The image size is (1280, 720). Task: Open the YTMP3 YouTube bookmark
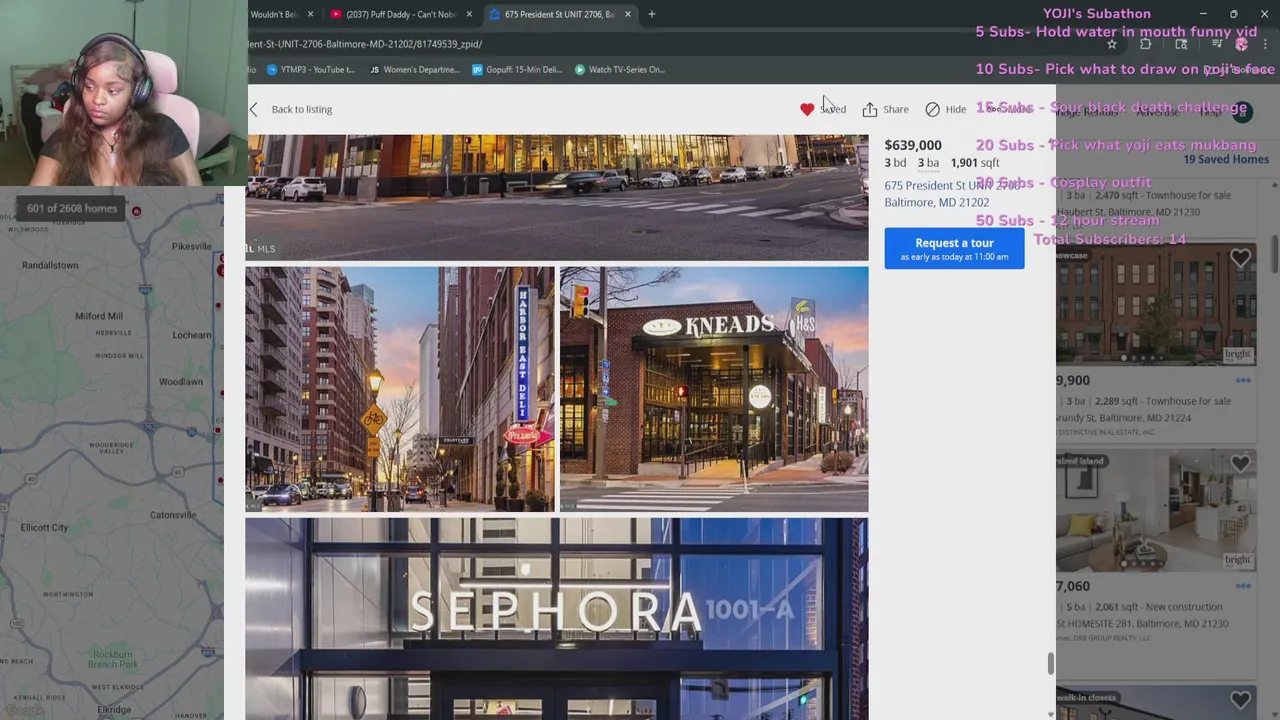(x=311, y=69)
